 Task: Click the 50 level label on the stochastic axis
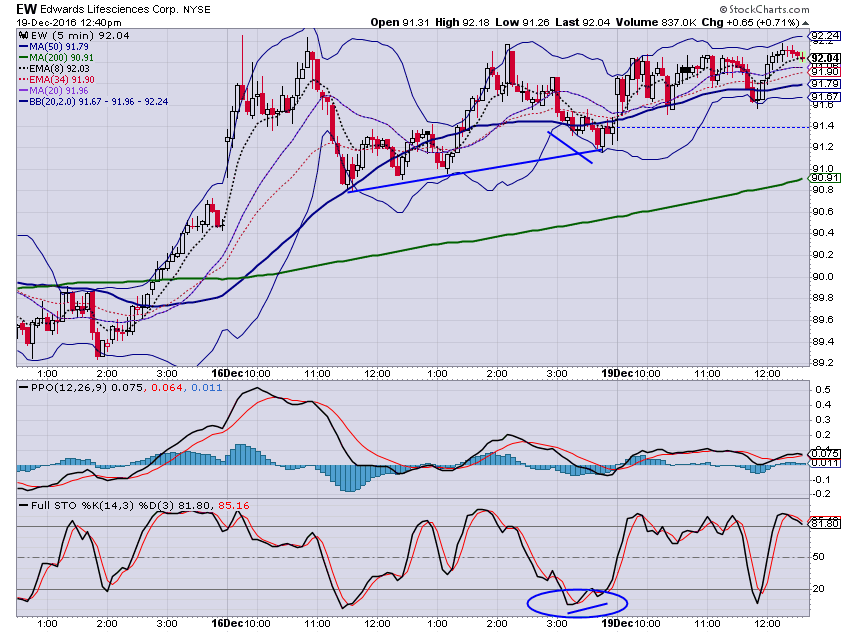[819, 557]
